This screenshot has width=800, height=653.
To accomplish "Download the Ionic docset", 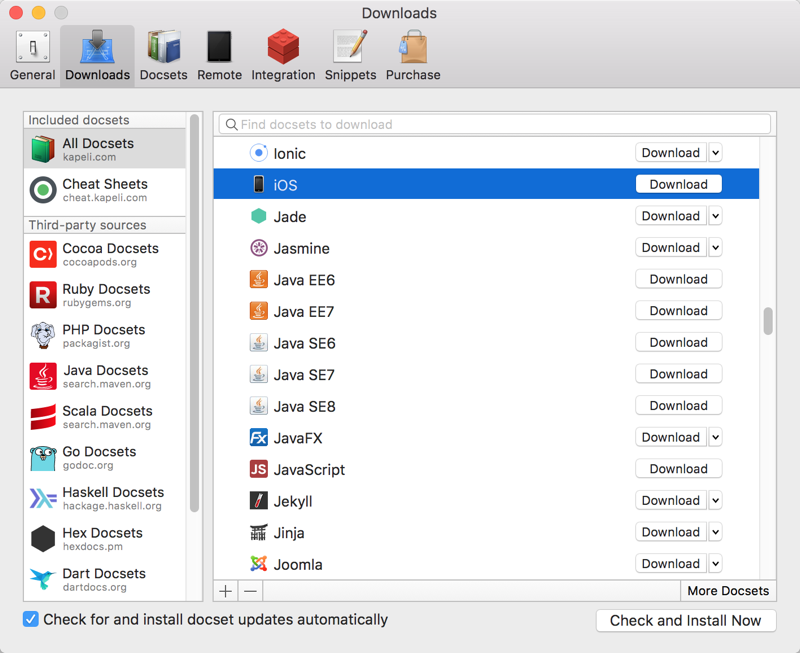I will (x=671, y=153).
